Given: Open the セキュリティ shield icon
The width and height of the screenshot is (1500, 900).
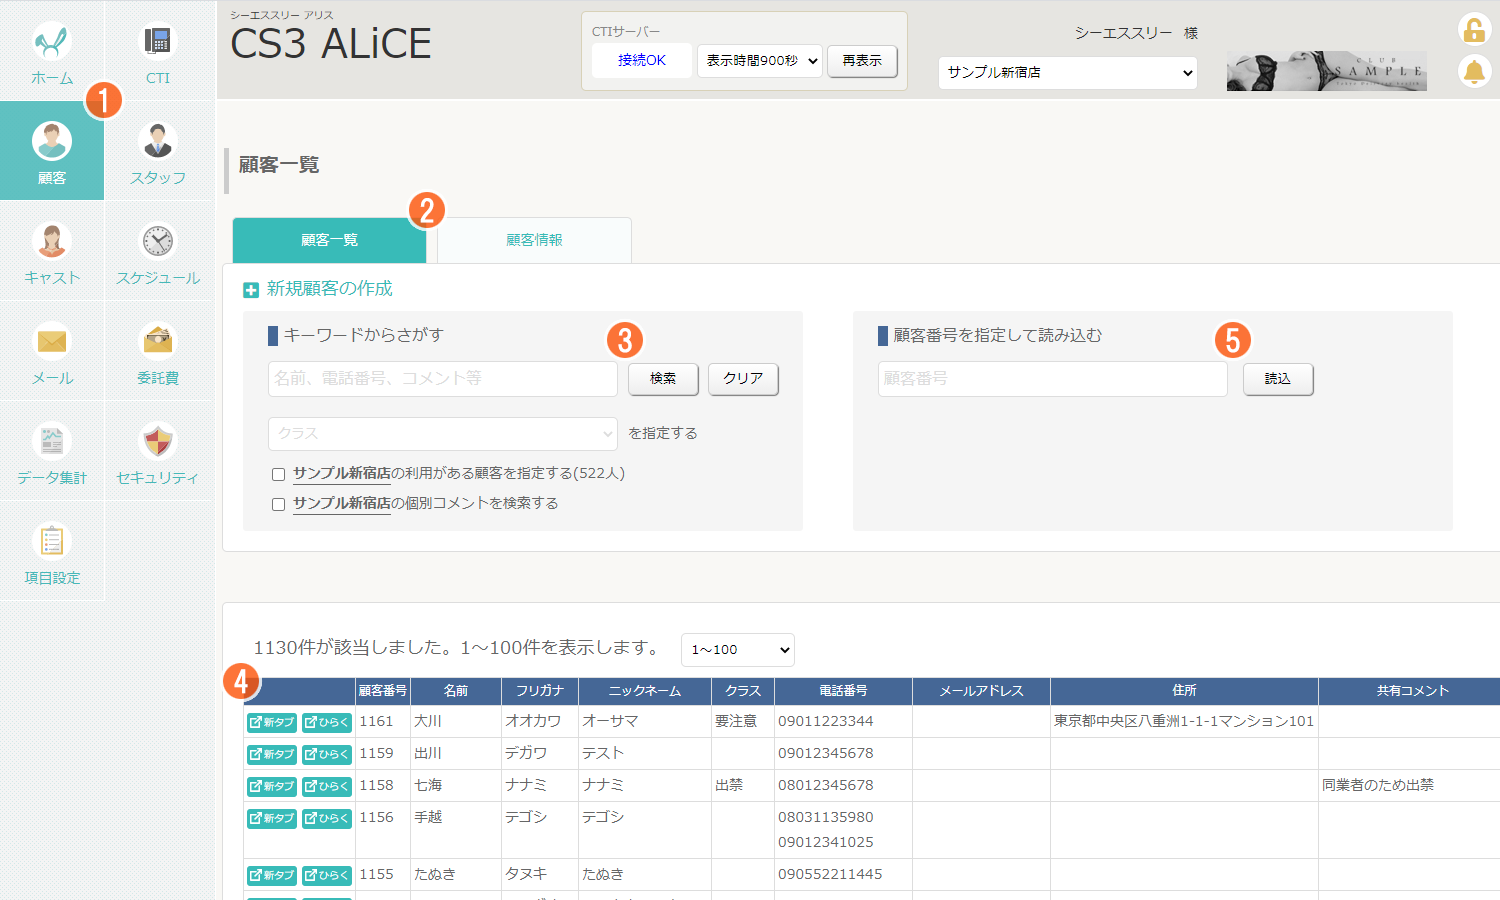Looking at the screenshot, I should coord(158,442).
